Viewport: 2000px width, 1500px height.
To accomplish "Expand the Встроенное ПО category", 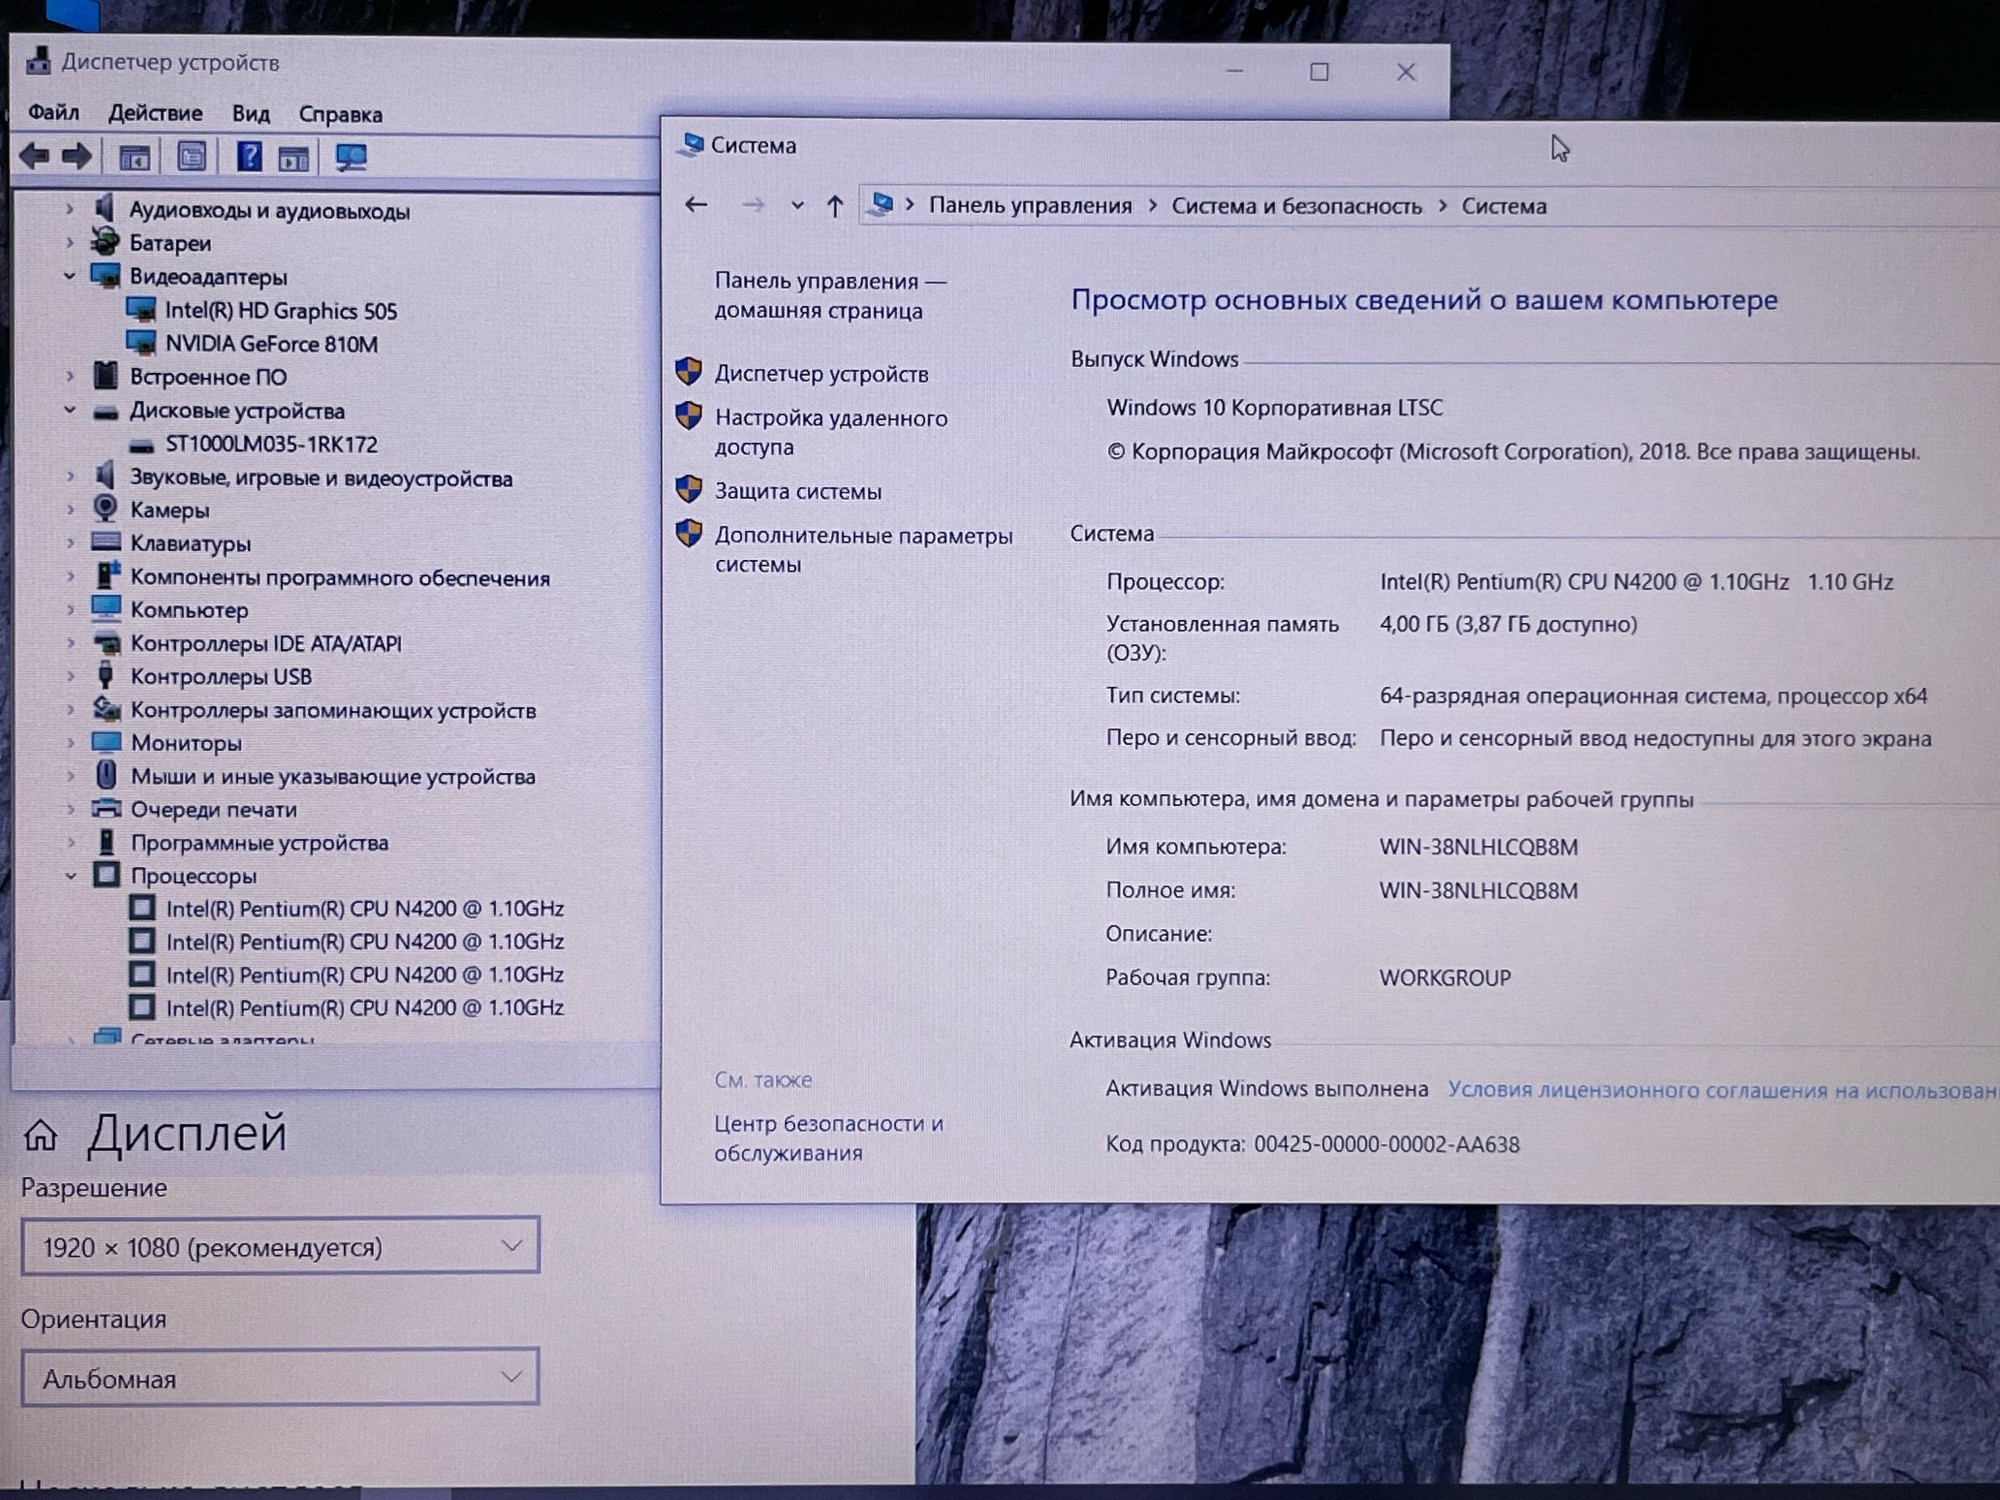I will pyautogui.click(x=69, y=377).
